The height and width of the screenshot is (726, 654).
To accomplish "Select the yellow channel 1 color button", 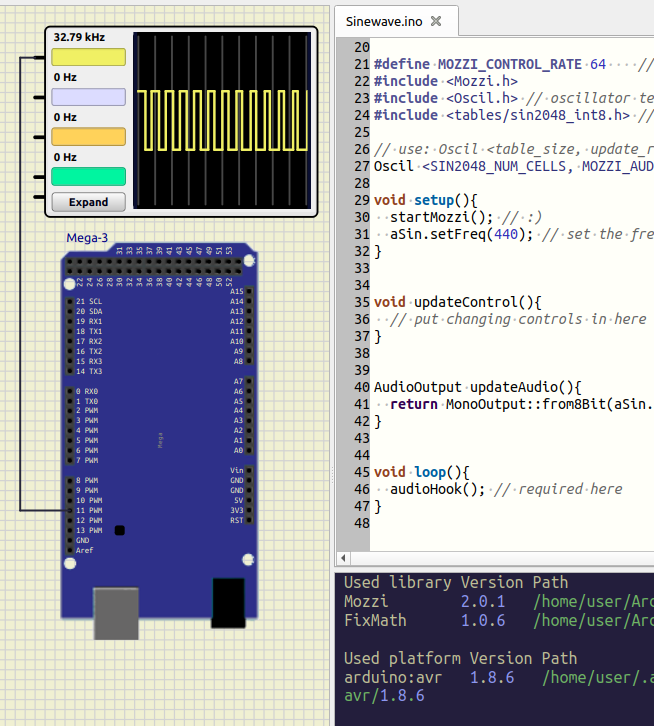I will pyautogui.click(x=88, y=57).
